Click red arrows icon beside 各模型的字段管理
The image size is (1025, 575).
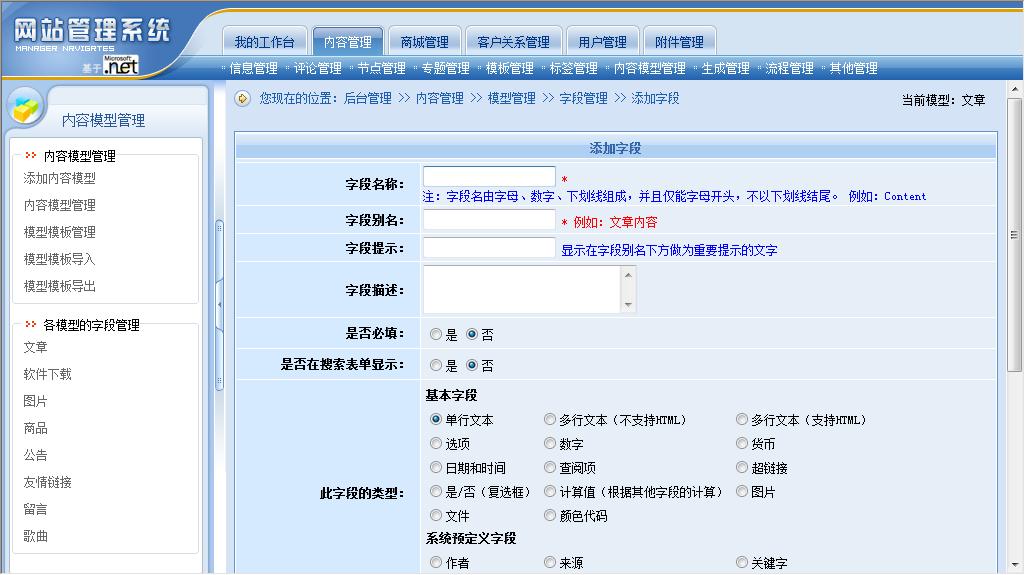tap(31, 325)
